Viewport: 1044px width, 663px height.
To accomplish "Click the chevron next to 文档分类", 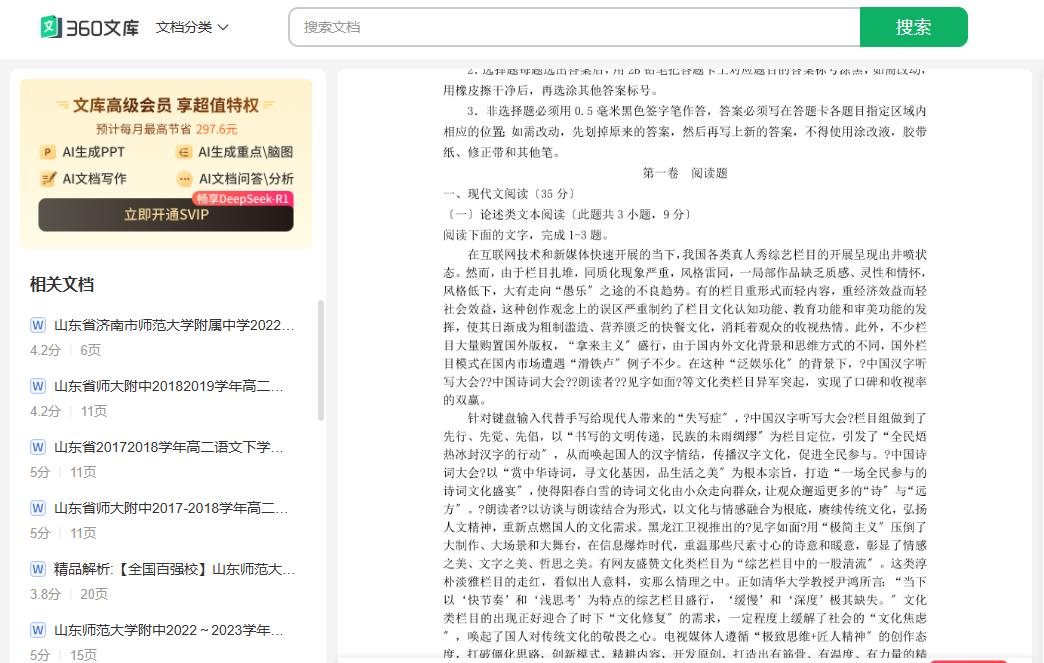I will (x=223, y=27).
